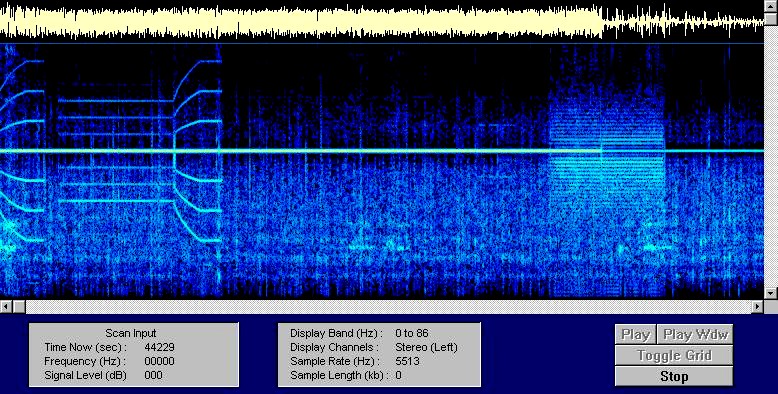Screen dimensions: 778x394
Task: Click the Time Now value 44229
Action: pyautogui.click(x=159, y=347)
